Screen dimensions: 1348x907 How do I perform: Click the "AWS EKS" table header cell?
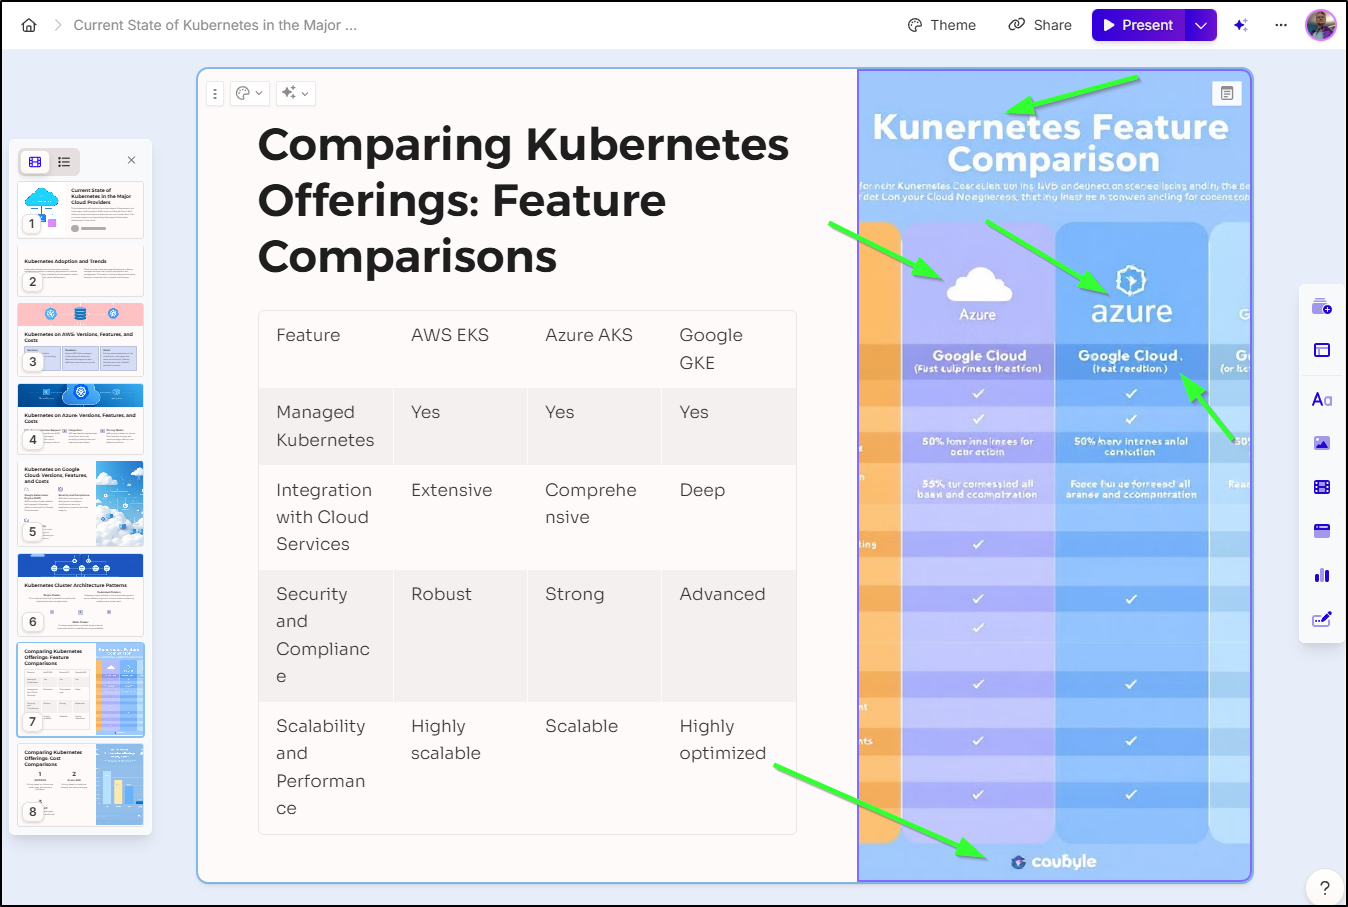point(460,349)
